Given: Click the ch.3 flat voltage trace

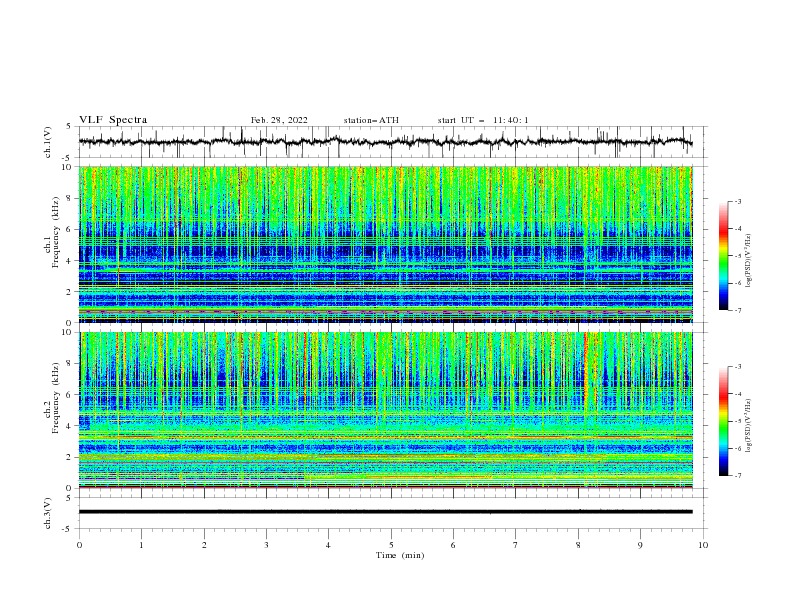Looking at the screenshot, I should (x=385, y=512).
